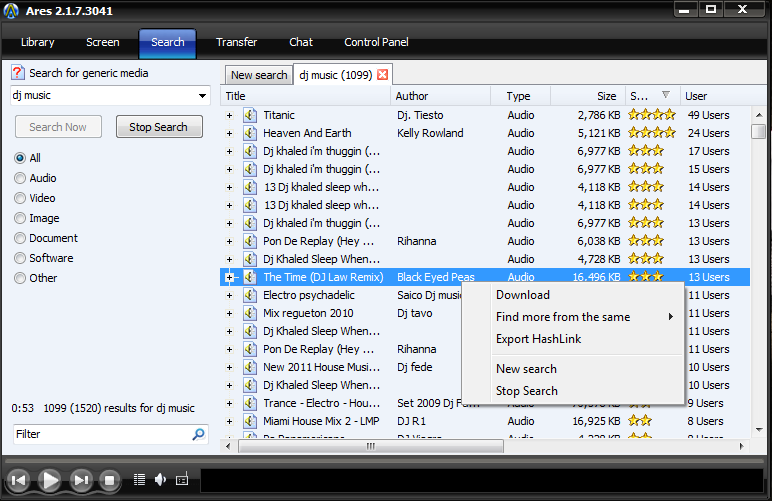Select the Software media type option
Image resolution: width=772 pixels, height=501 pixels.
click(x=20, y=258)
